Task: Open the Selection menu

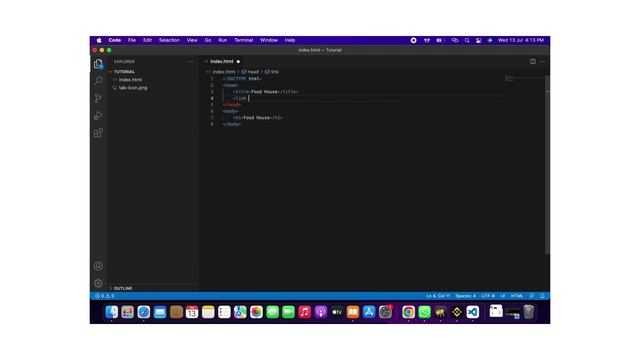Action: [x=169, y=40]
